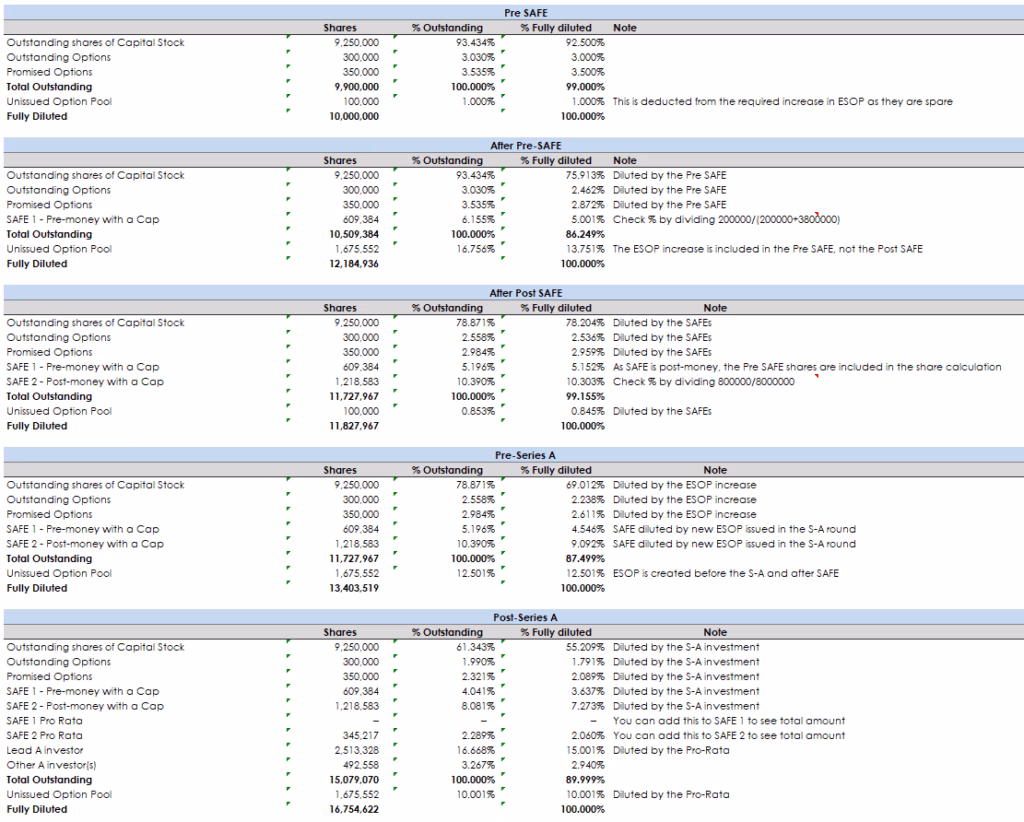This screenshot has width=1024, height=822.
Task: Select the 13,403,519 fully diluted shares cell
Action: pyautogui.click(x=353, y=588)
